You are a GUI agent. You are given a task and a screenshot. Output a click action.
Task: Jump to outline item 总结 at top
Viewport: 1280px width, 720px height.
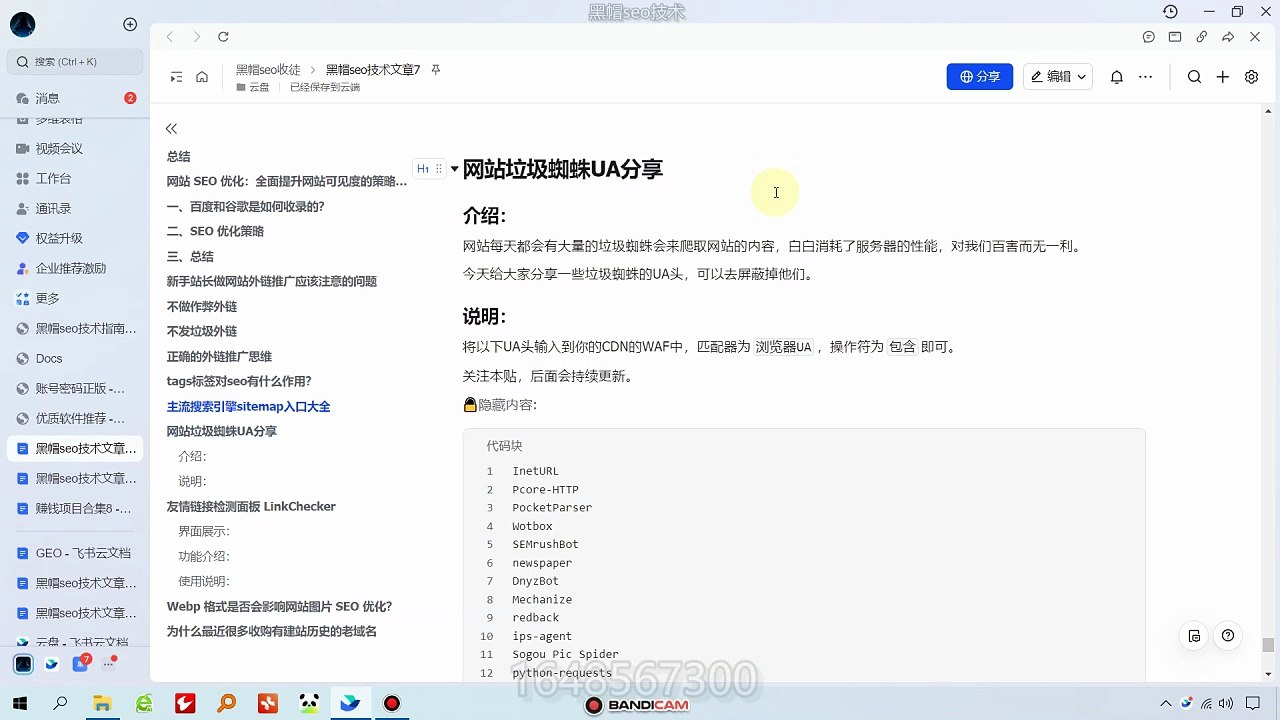click(178, 156)
